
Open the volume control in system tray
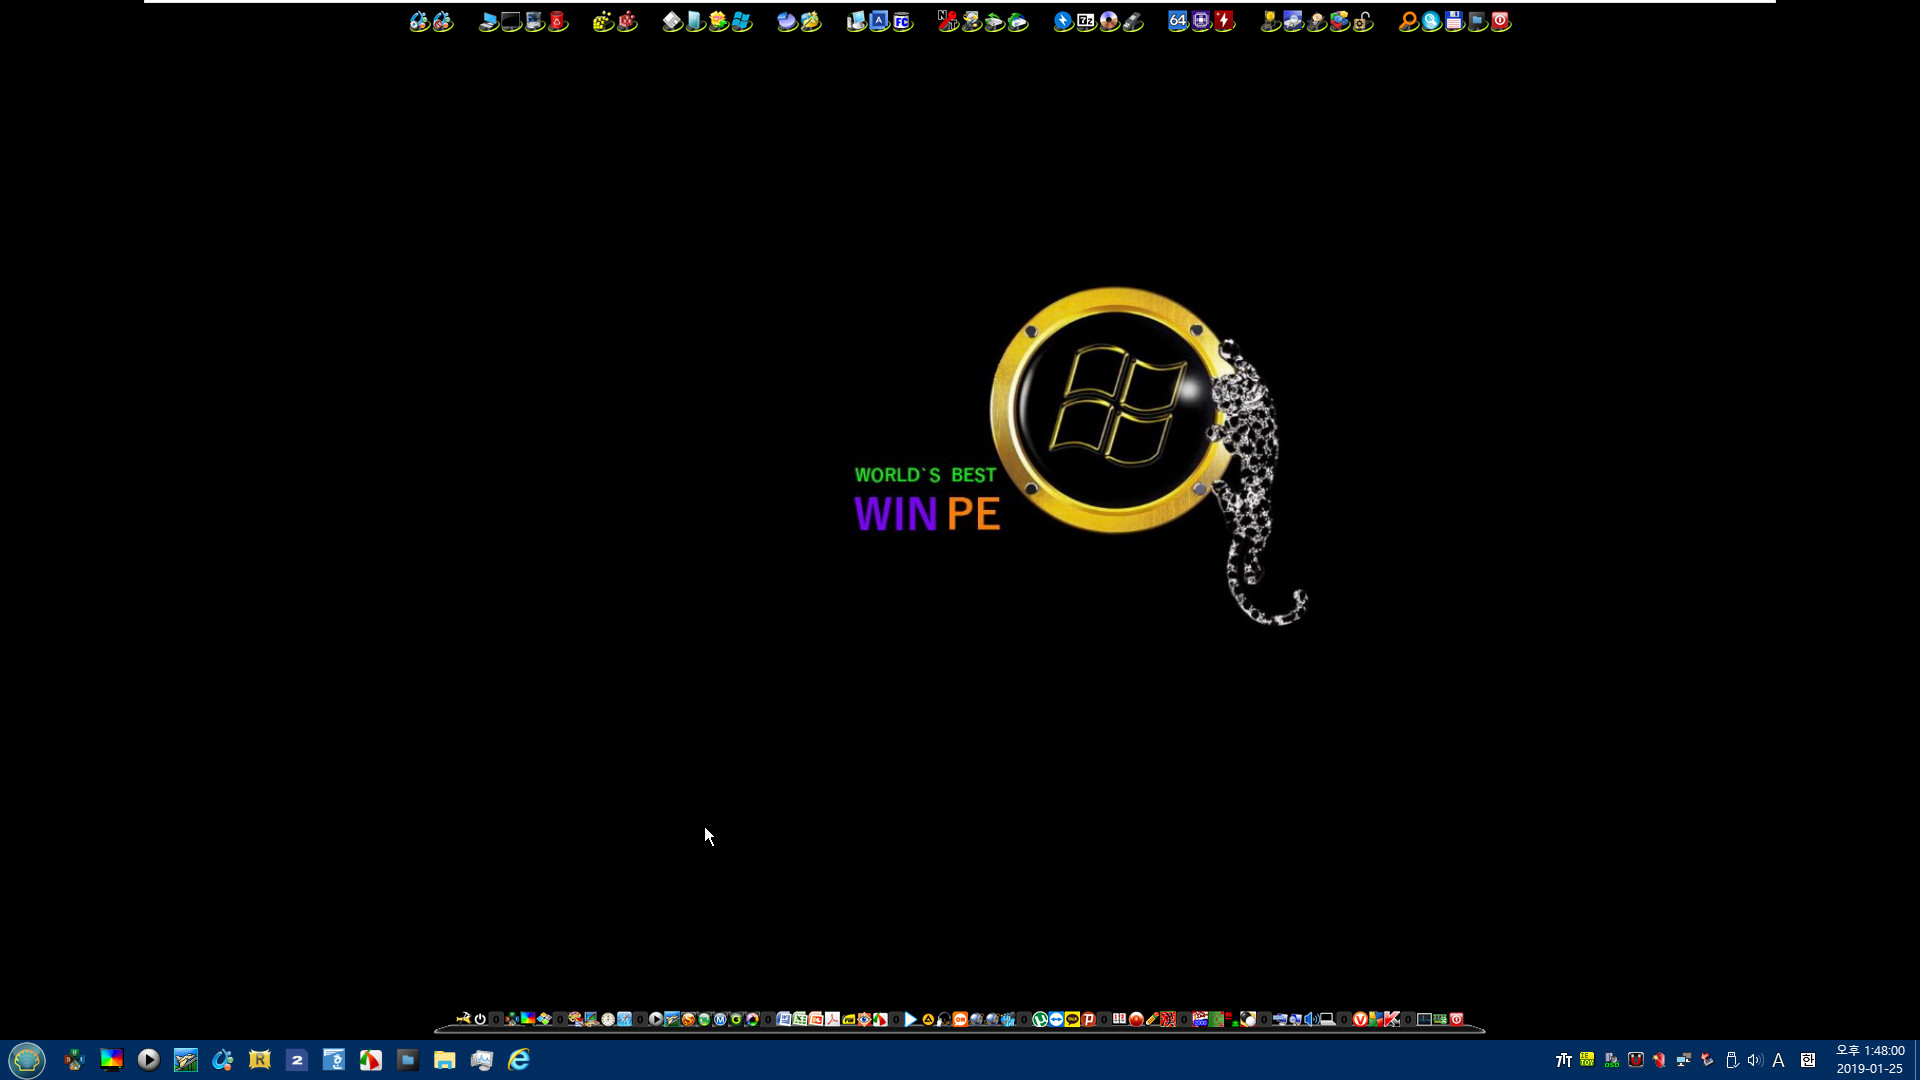(1755, 1060)
